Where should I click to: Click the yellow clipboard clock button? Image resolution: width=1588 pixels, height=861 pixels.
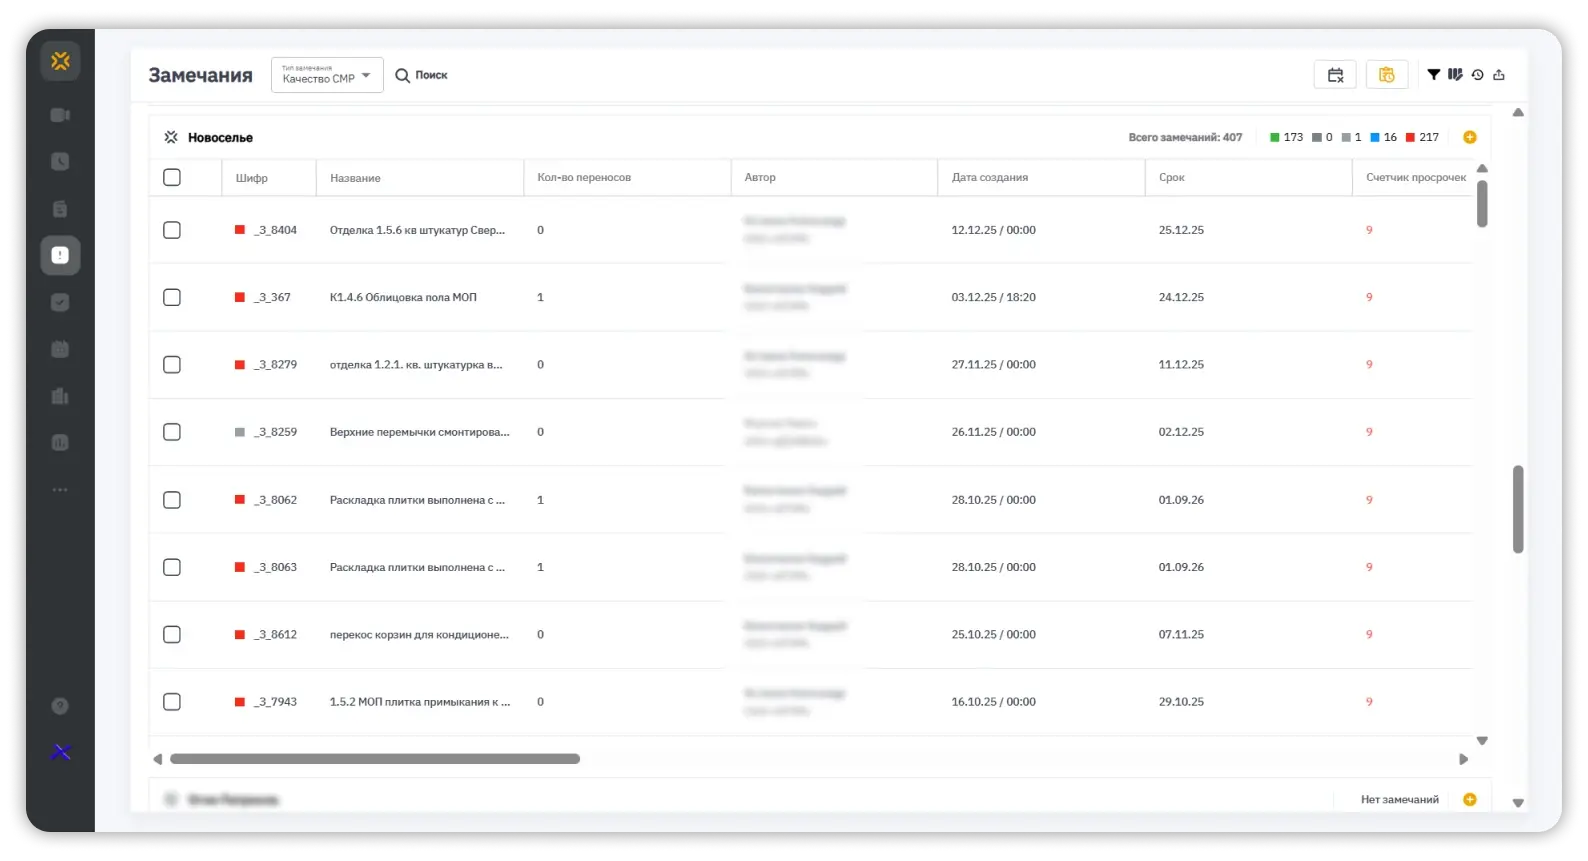(x=1387, y=75)
